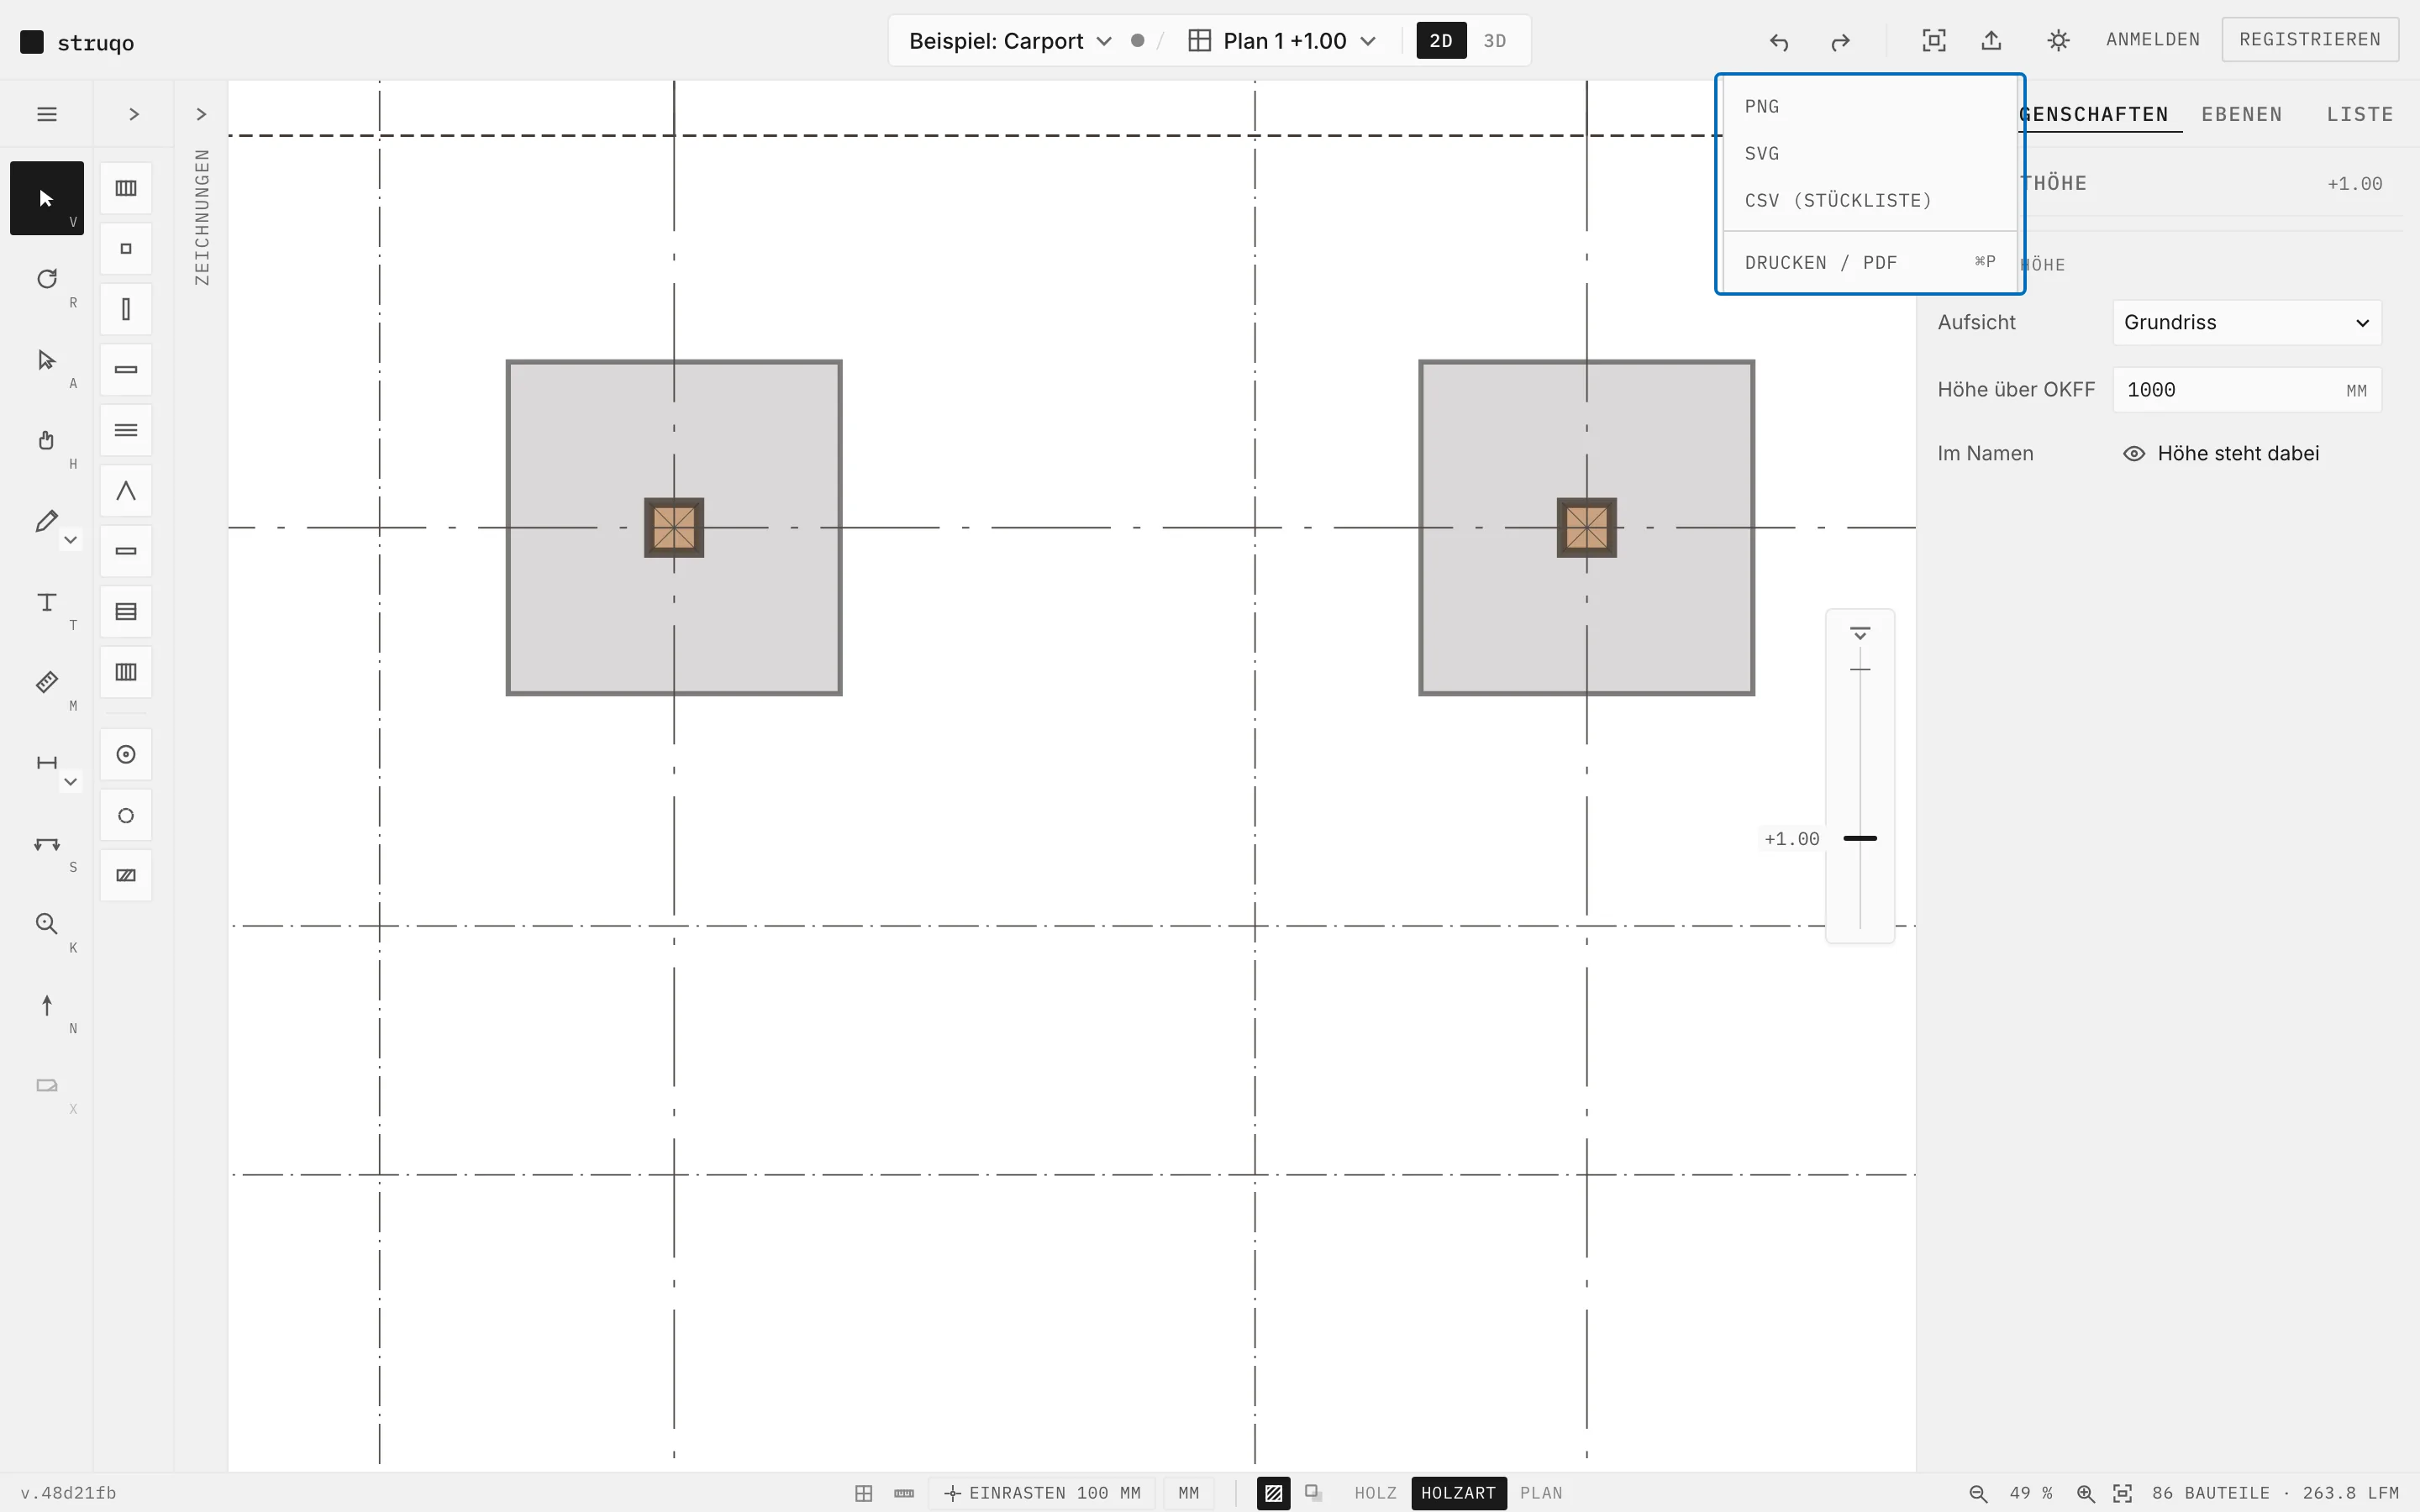
Task: Click zoom out icon in status bar
Action: [1978, 1493]
